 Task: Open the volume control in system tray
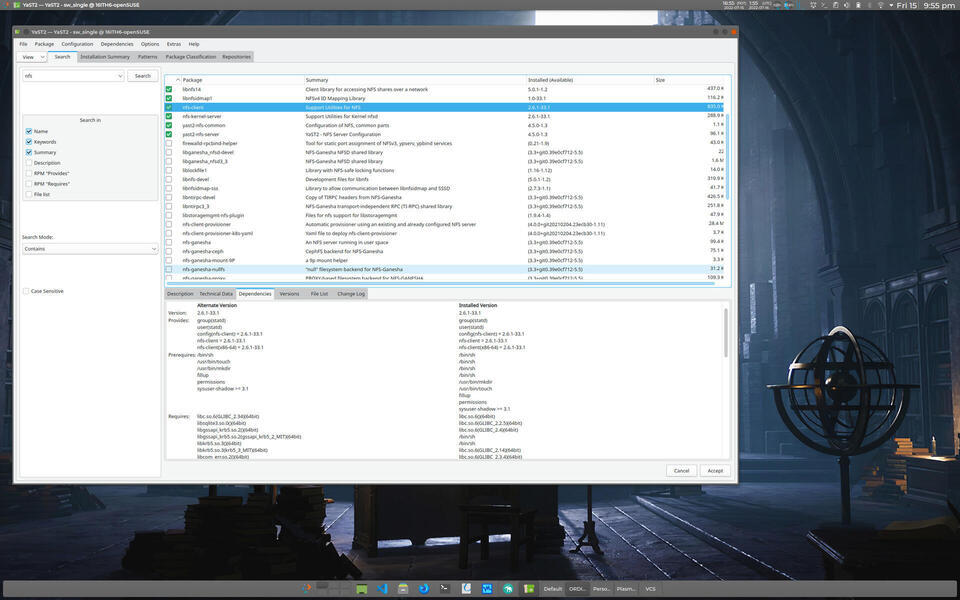[x=846, y=6]
